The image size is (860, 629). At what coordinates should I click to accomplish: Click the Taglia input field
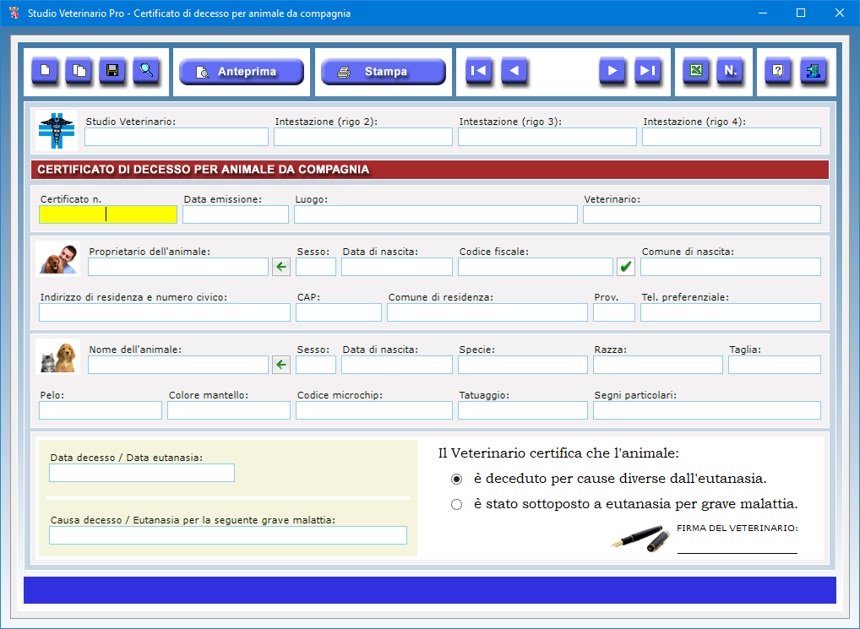click(774, 365)
